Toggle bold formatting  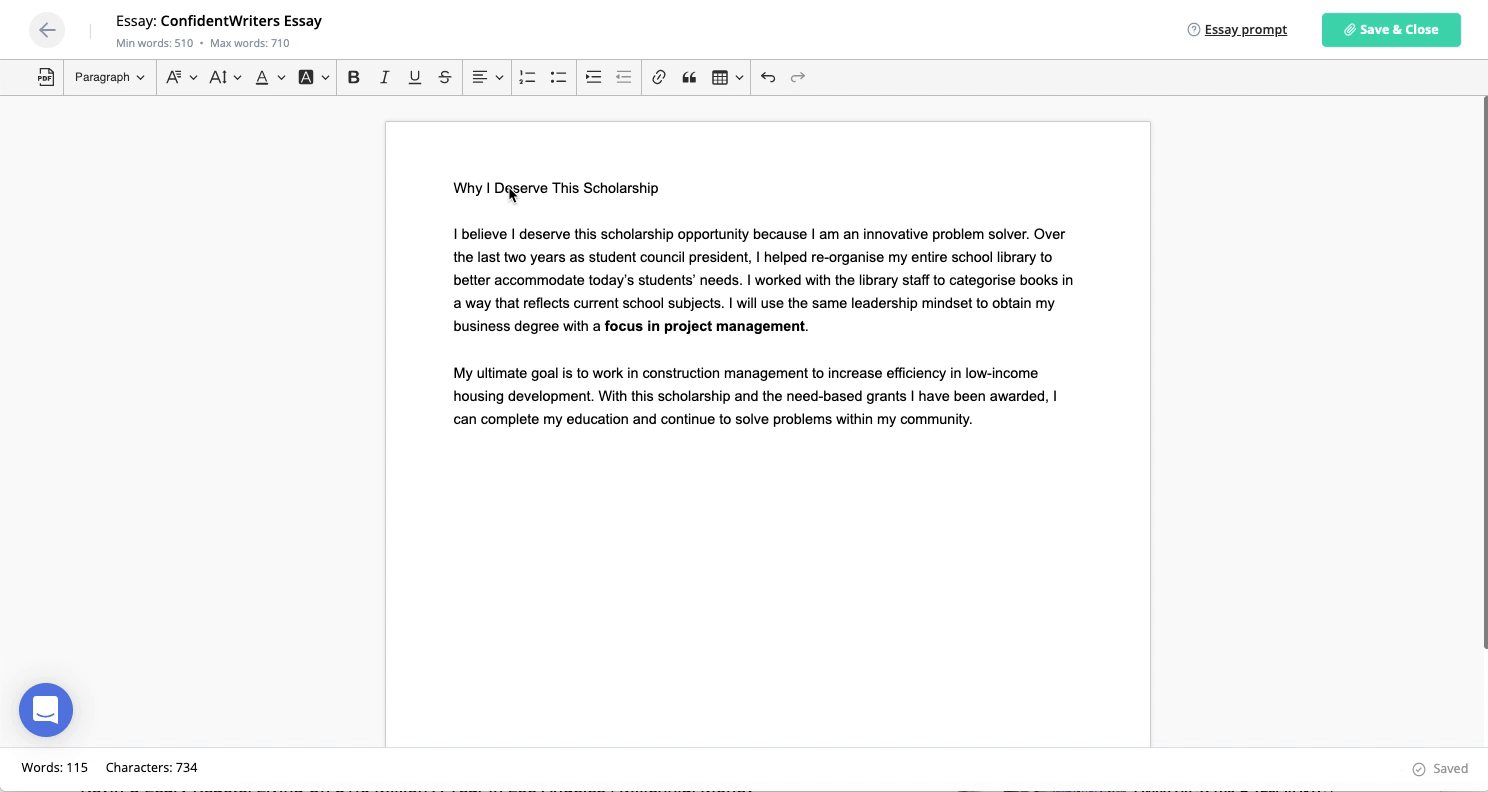(353, 77)
